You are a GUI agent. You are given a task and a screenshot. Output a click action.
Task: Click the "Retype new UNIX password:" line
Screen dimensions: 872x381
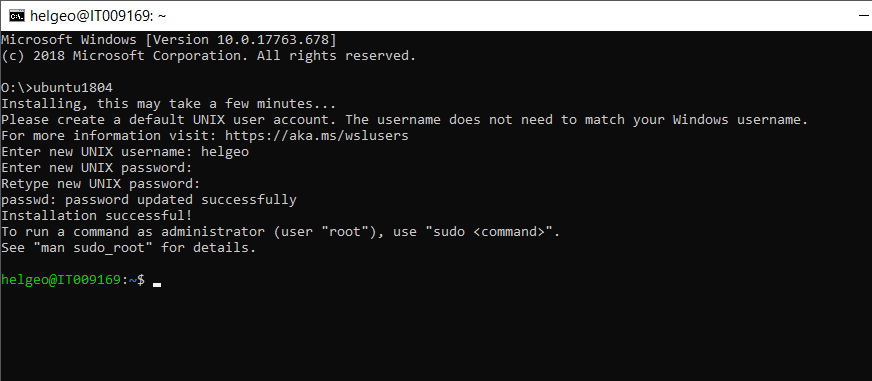[x=101, y=184]
